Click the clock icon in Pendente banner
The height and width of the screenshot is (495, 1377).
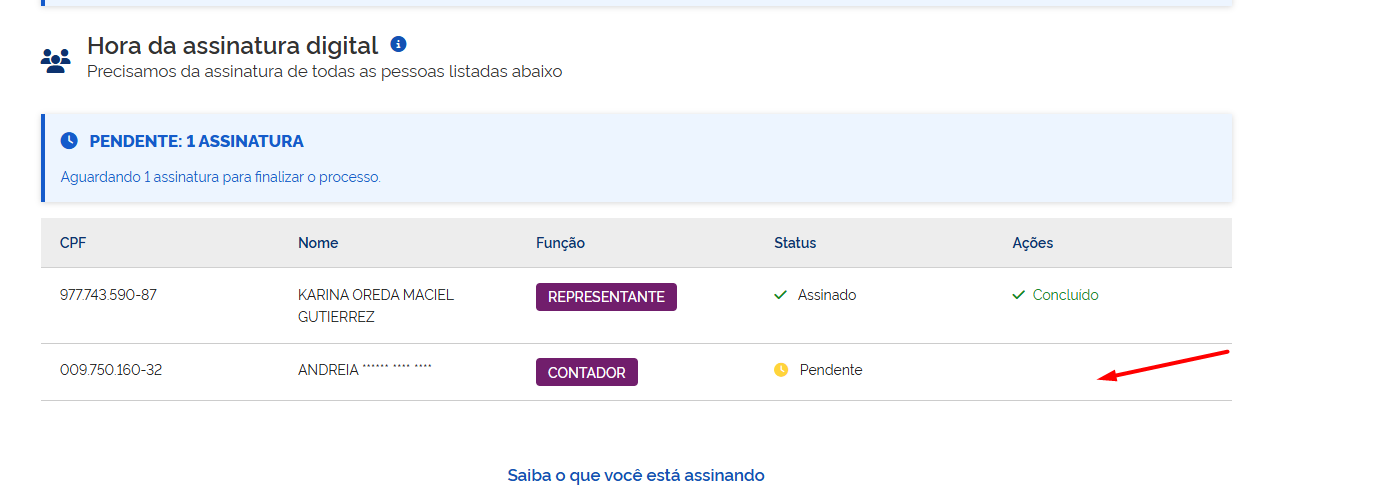point(69,141)
